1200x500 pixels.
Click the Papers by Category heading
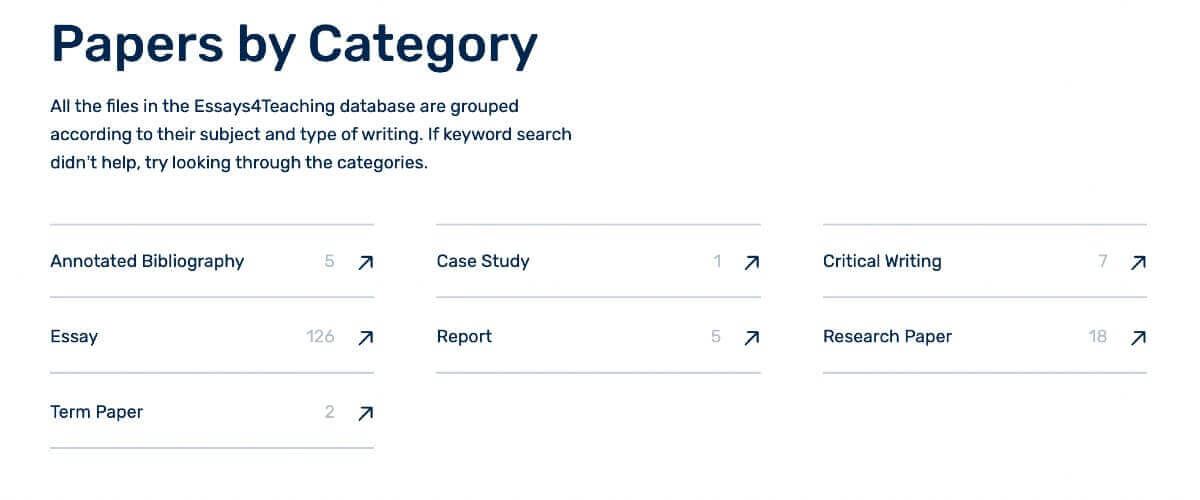(x=294, y=45)
